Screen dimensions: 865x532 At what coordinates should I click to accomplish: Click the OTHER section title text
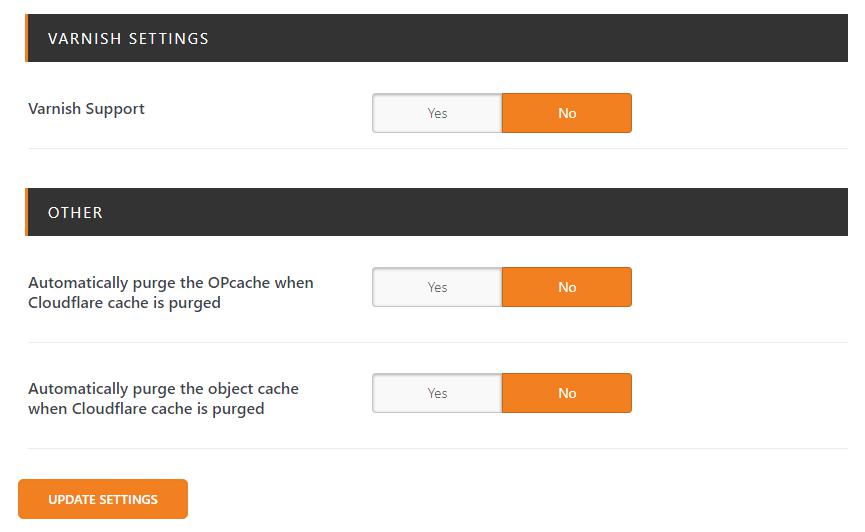coord(75,213)
